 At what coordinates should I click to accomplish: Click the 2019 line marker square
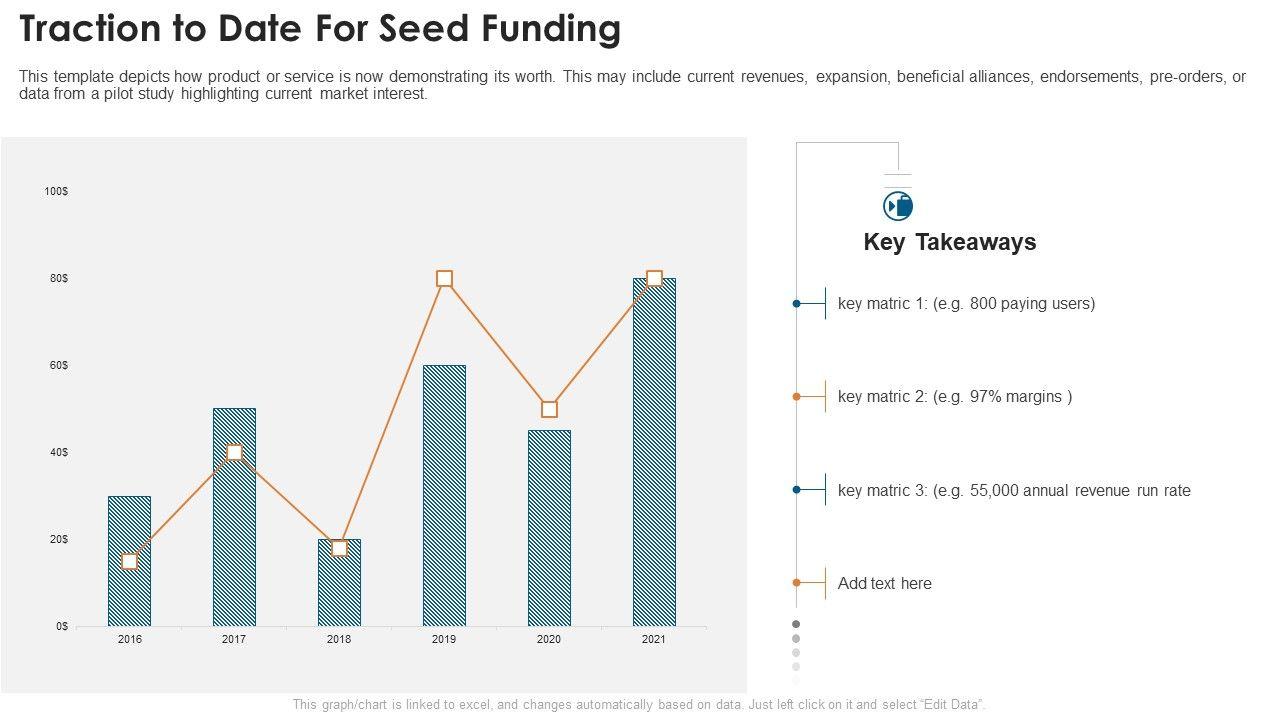coord(444,279)
